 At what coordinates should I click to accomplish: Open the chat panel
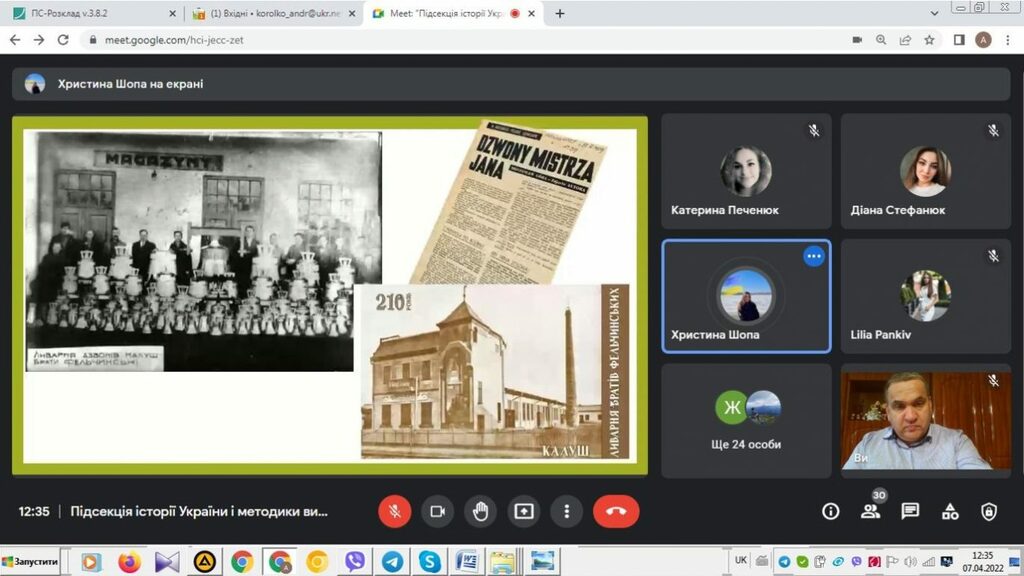[910, 511]
